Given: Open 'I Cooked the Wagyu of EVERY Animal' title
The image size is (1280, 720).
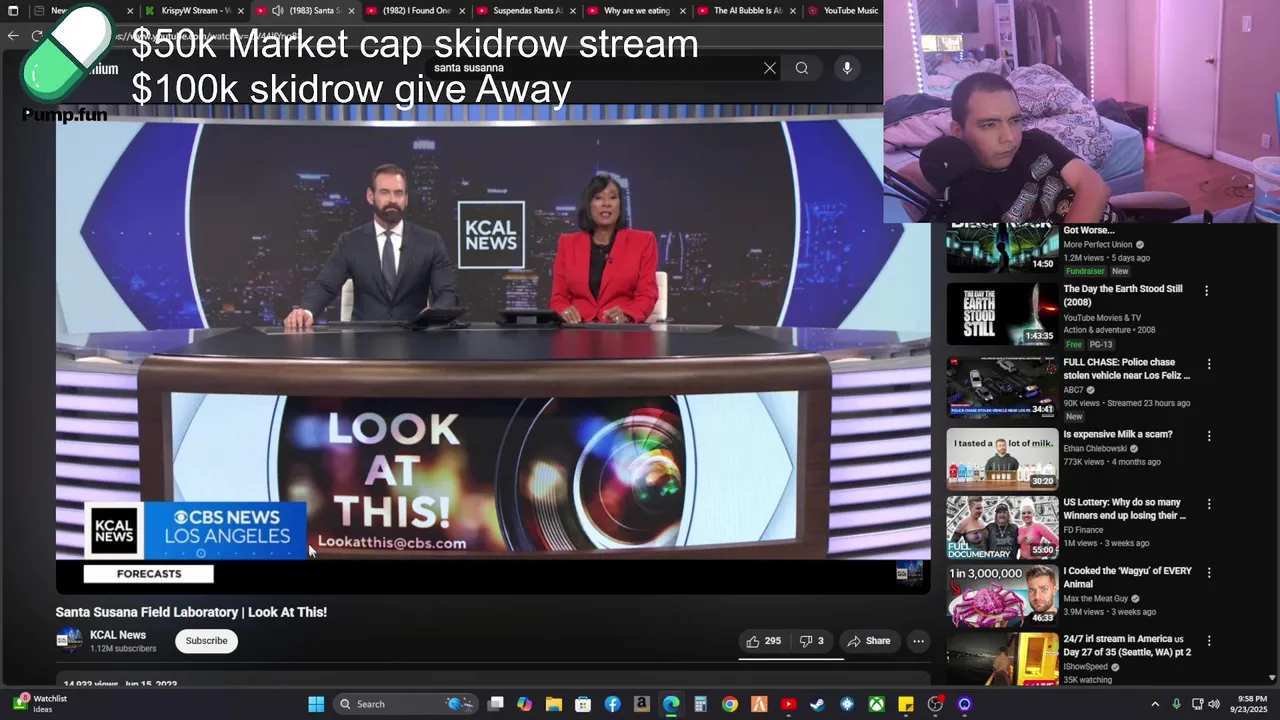Looking at the screenshot, I should pyautogui.click(x=1127, y=577).
